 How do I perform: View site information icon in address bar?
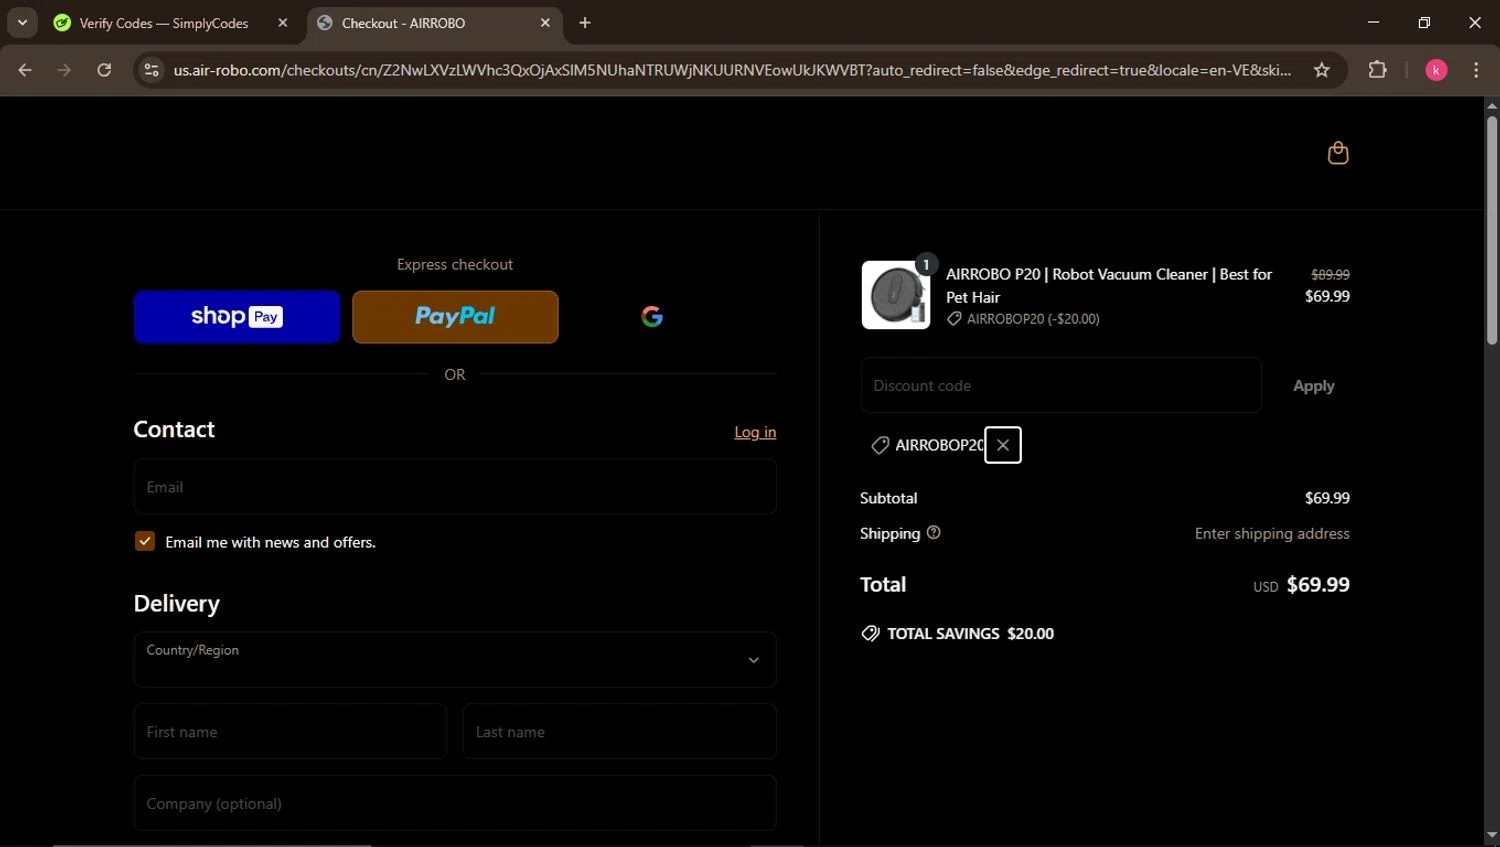(x=152, y=70)
